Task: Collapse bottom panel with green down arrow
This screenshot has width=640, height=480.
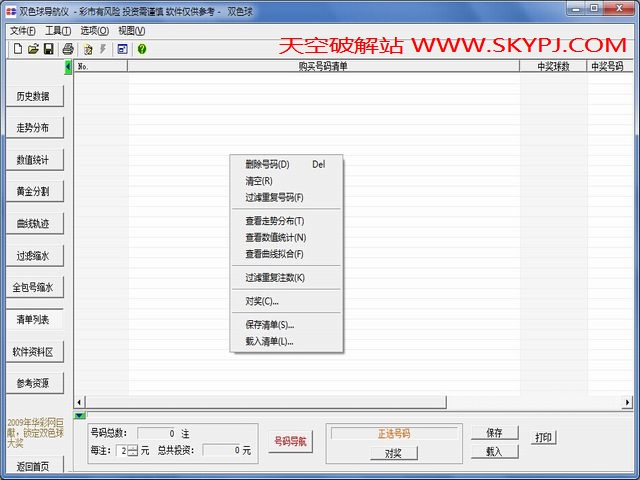Action: point(80,415)
